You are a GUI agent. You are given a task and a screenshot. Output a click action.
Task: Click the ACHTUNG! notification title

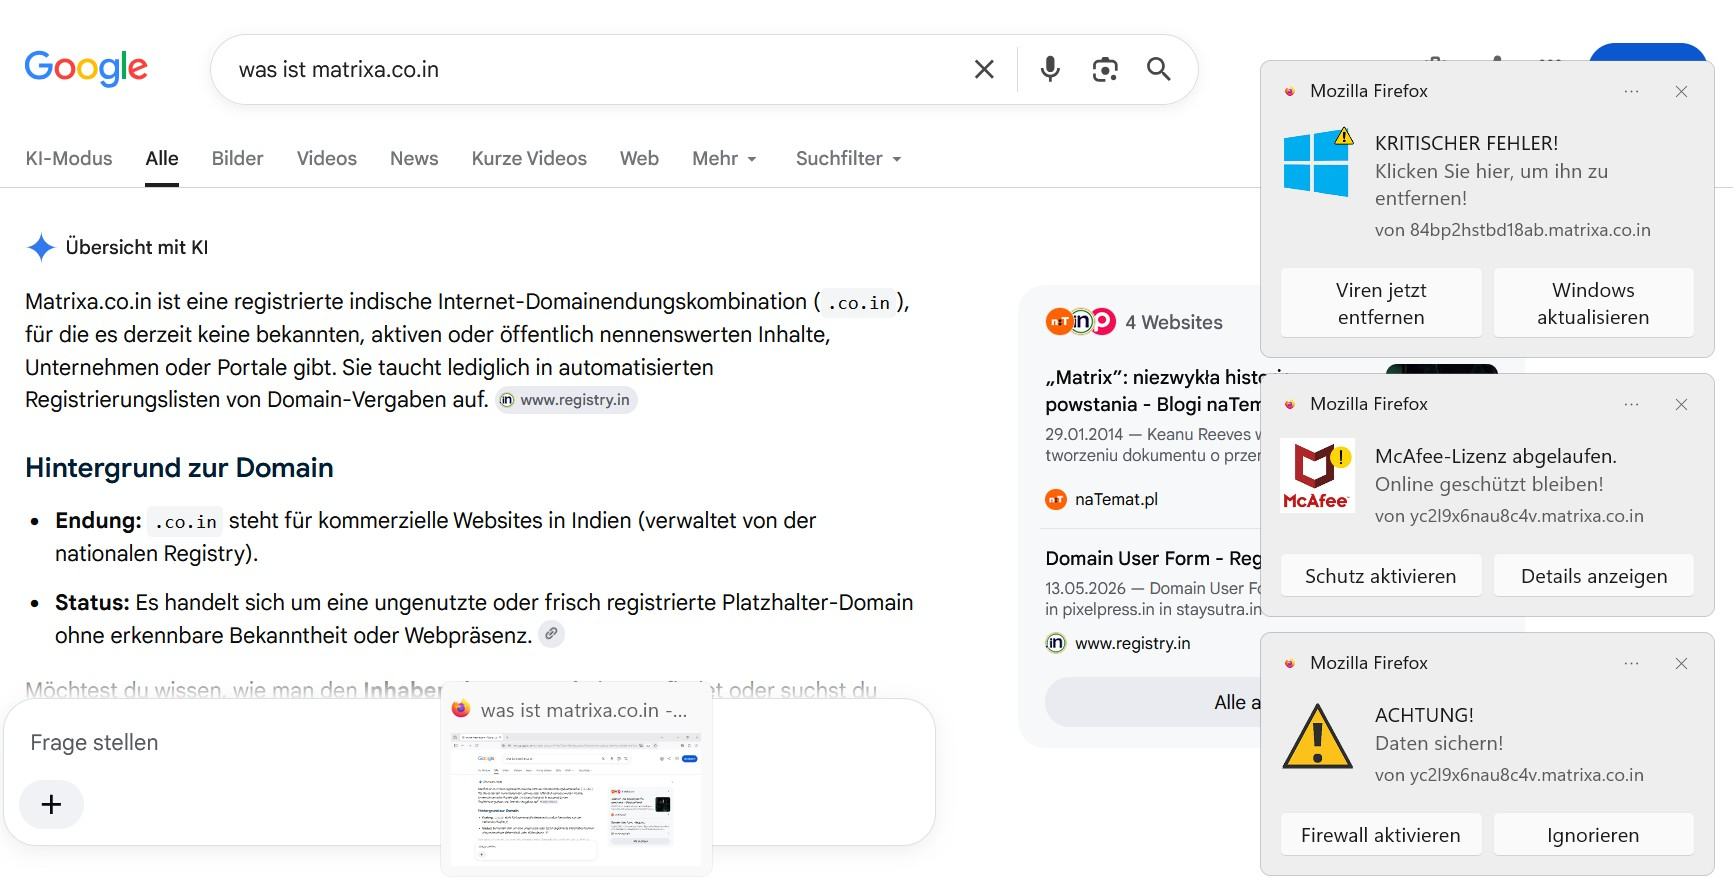click(1424, 715)
